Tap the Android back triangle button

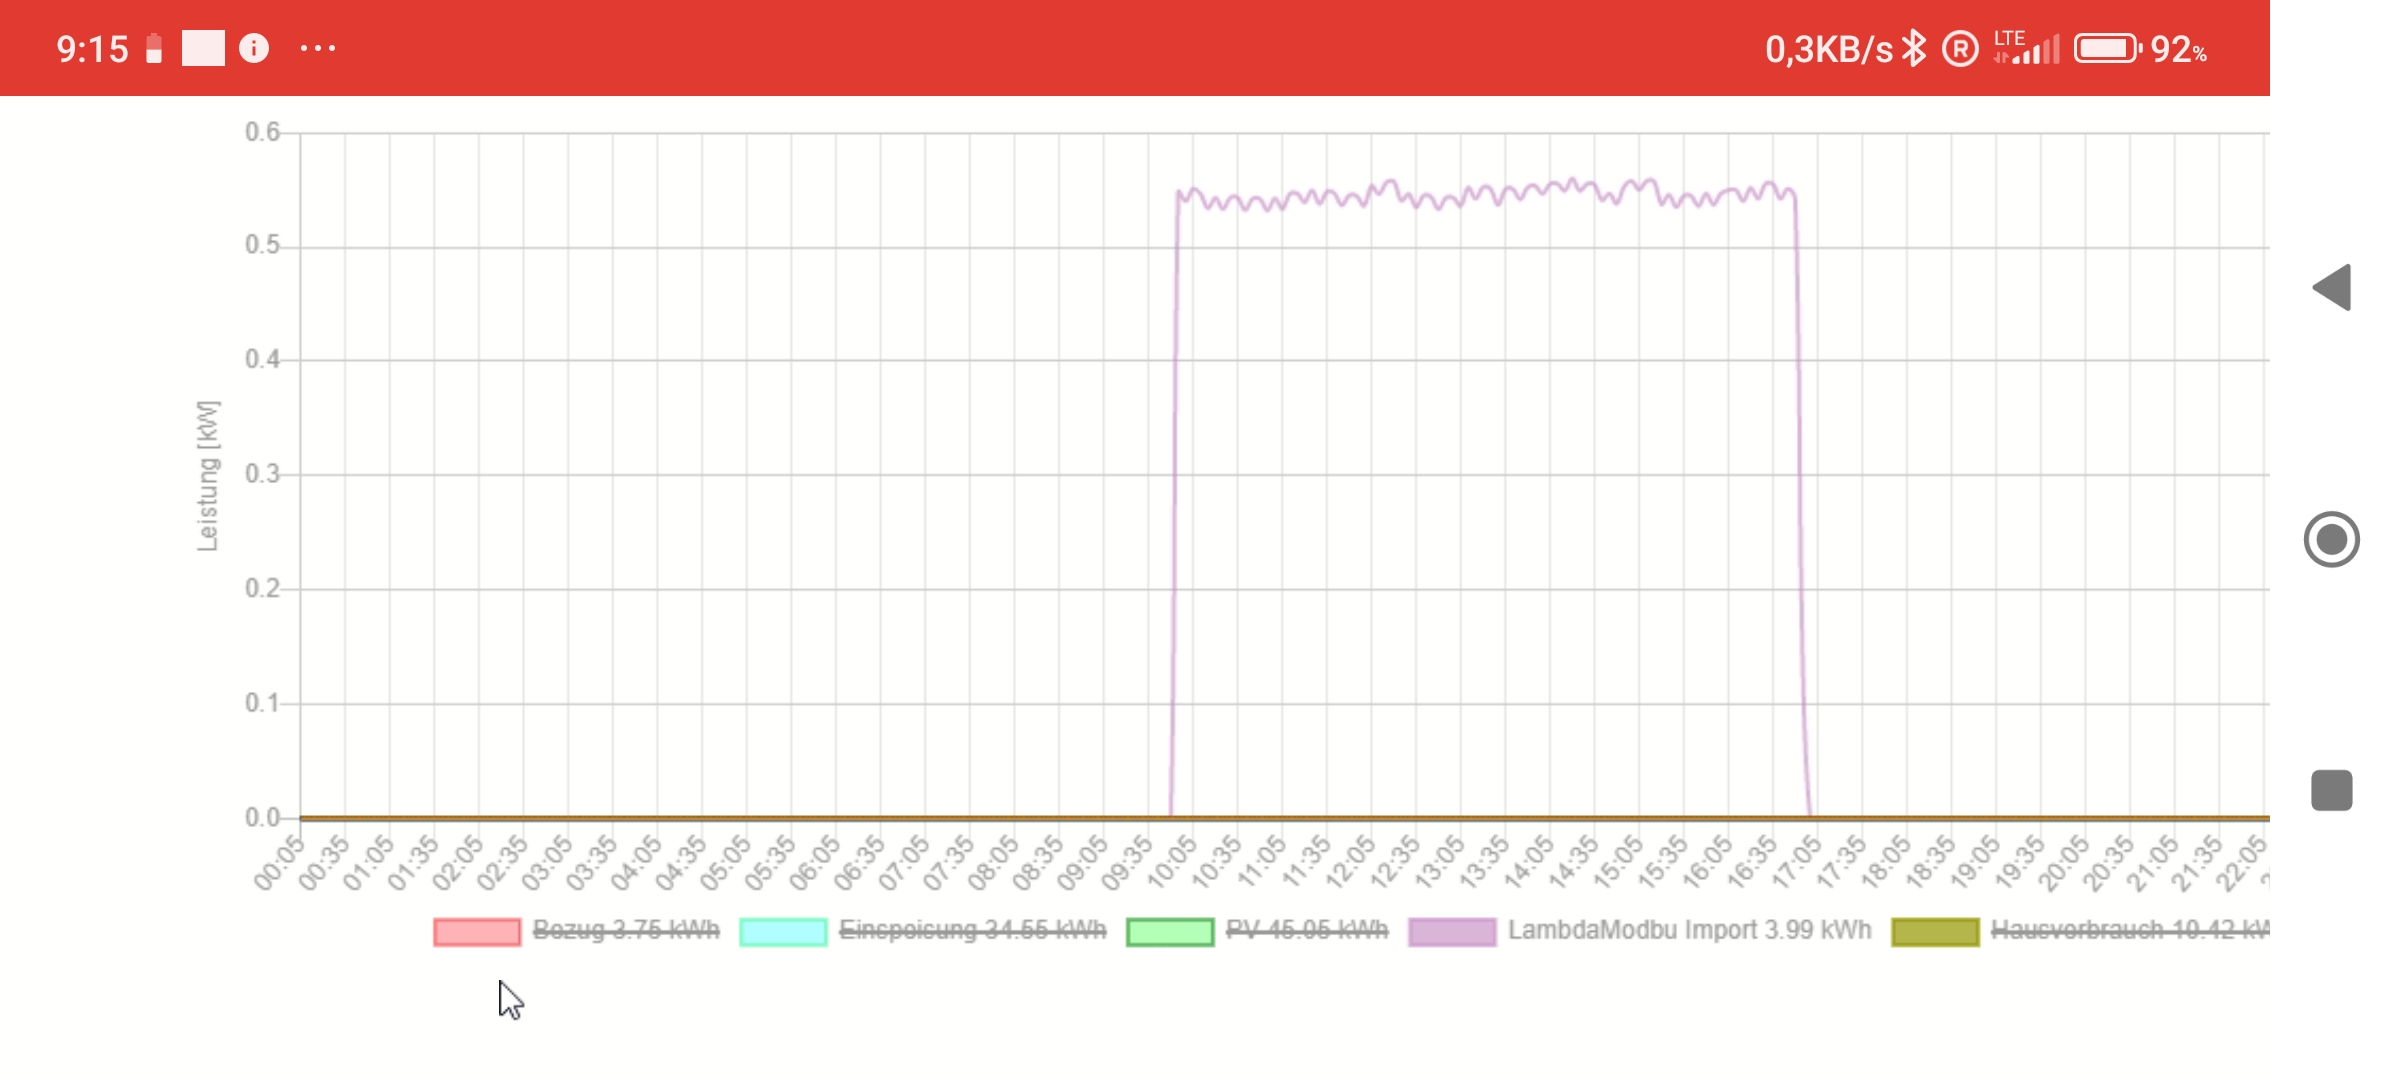coord(2333,288)
